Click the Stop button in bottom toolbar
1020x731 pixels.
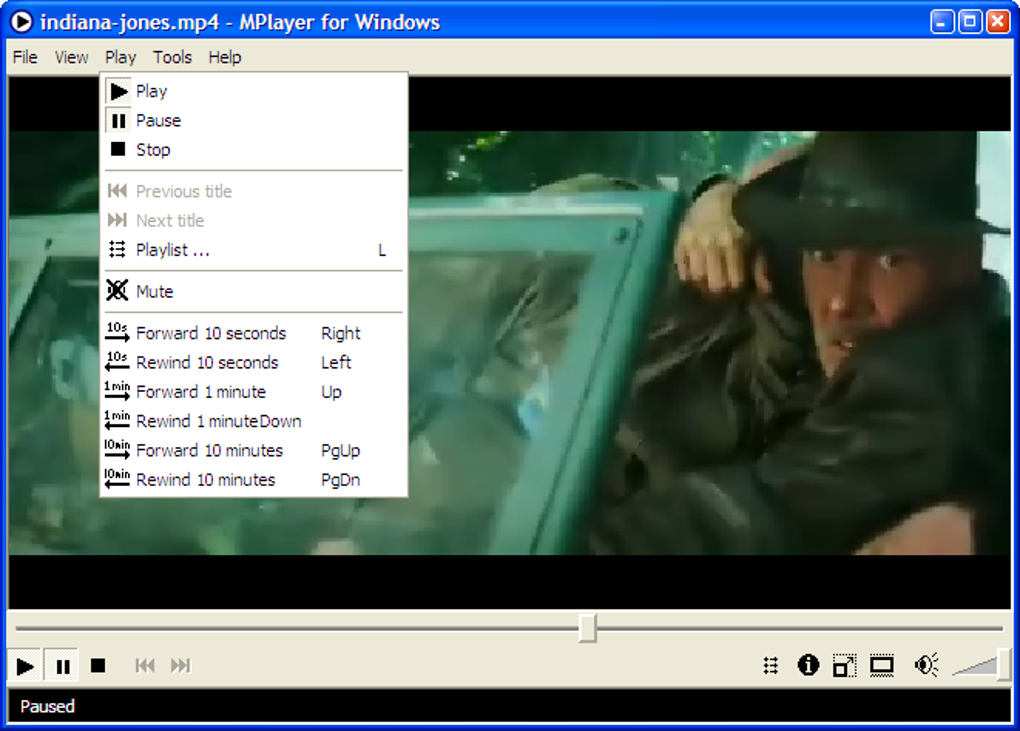[x=98, y=666]
